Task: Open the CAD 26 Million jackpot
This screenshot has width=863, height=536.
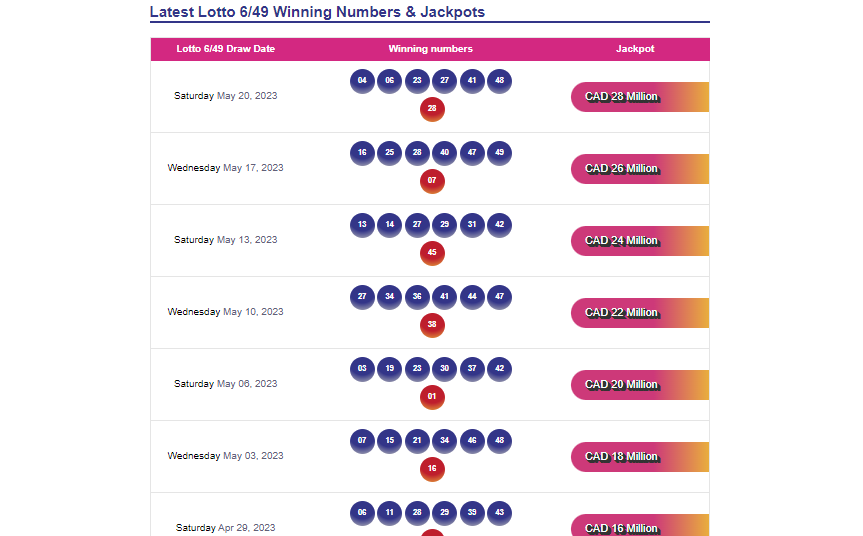Action: click(x=640, y=169)
